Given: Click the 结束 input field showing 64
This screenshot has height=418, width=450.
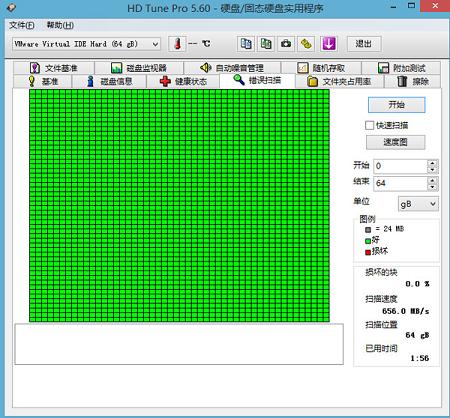Looking at the screenshot, I should click(400, 183).
